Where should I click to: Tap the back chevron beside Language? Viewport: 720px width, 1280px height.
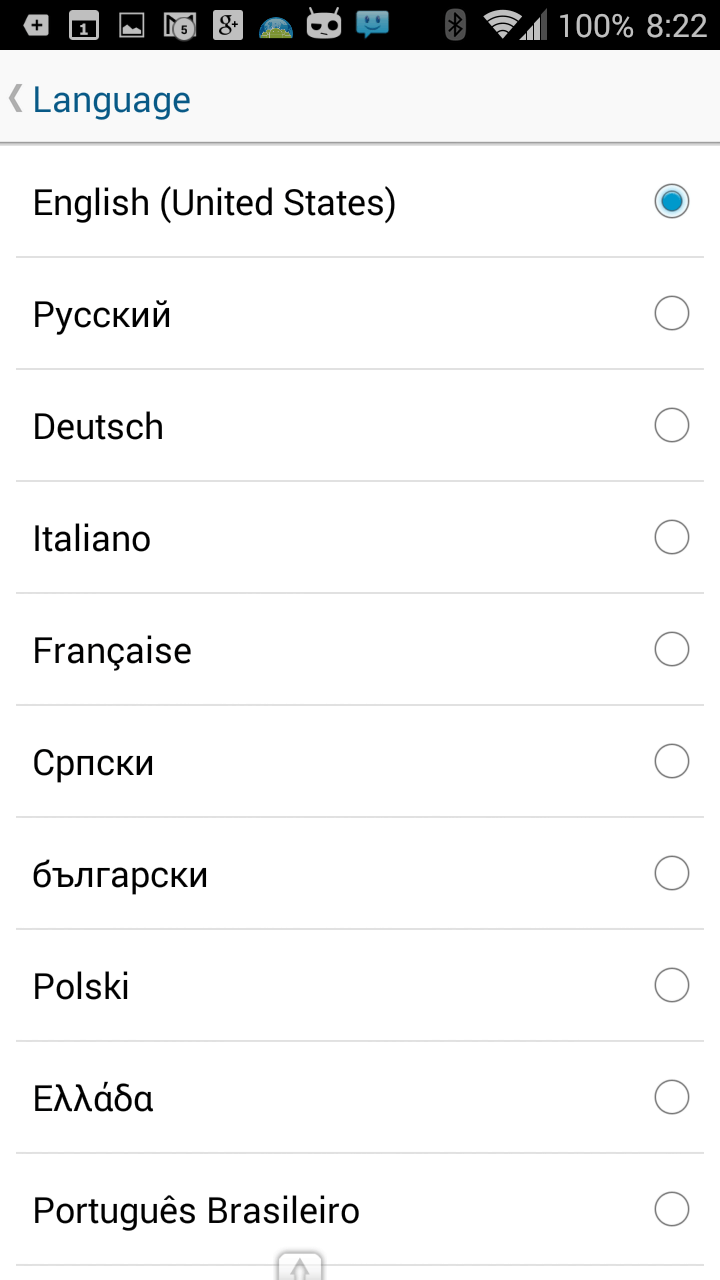14,99
